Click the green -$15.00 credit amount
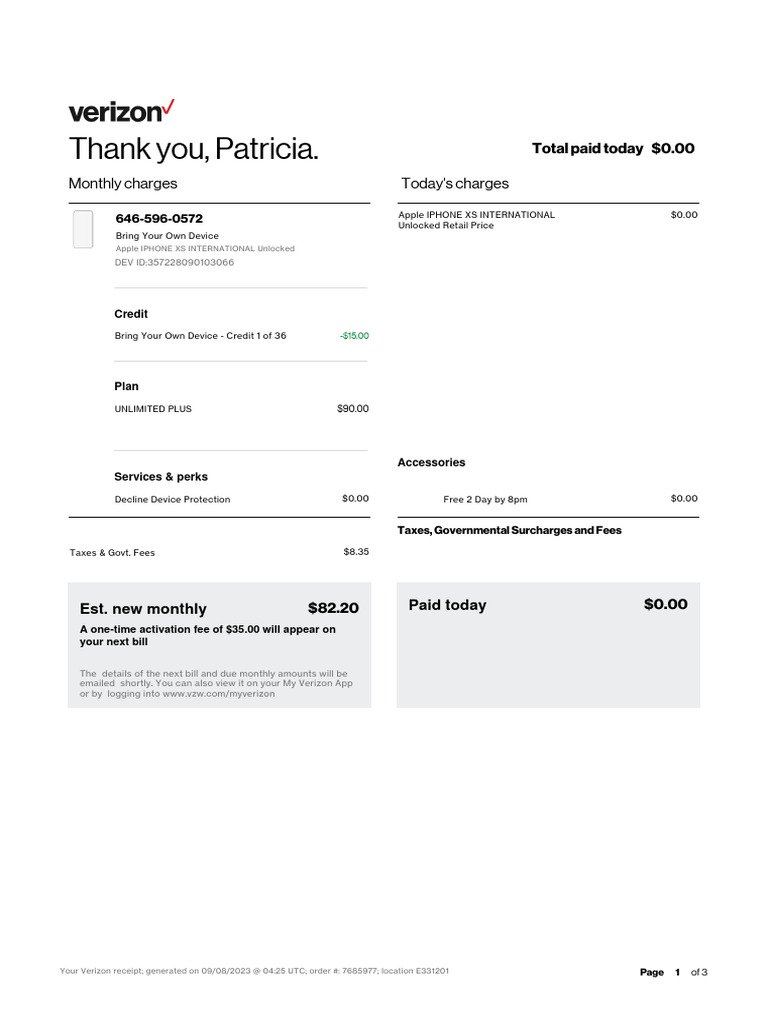This screenshot has height=1024, width=768. pyautogui.click(x=354, y=336)
